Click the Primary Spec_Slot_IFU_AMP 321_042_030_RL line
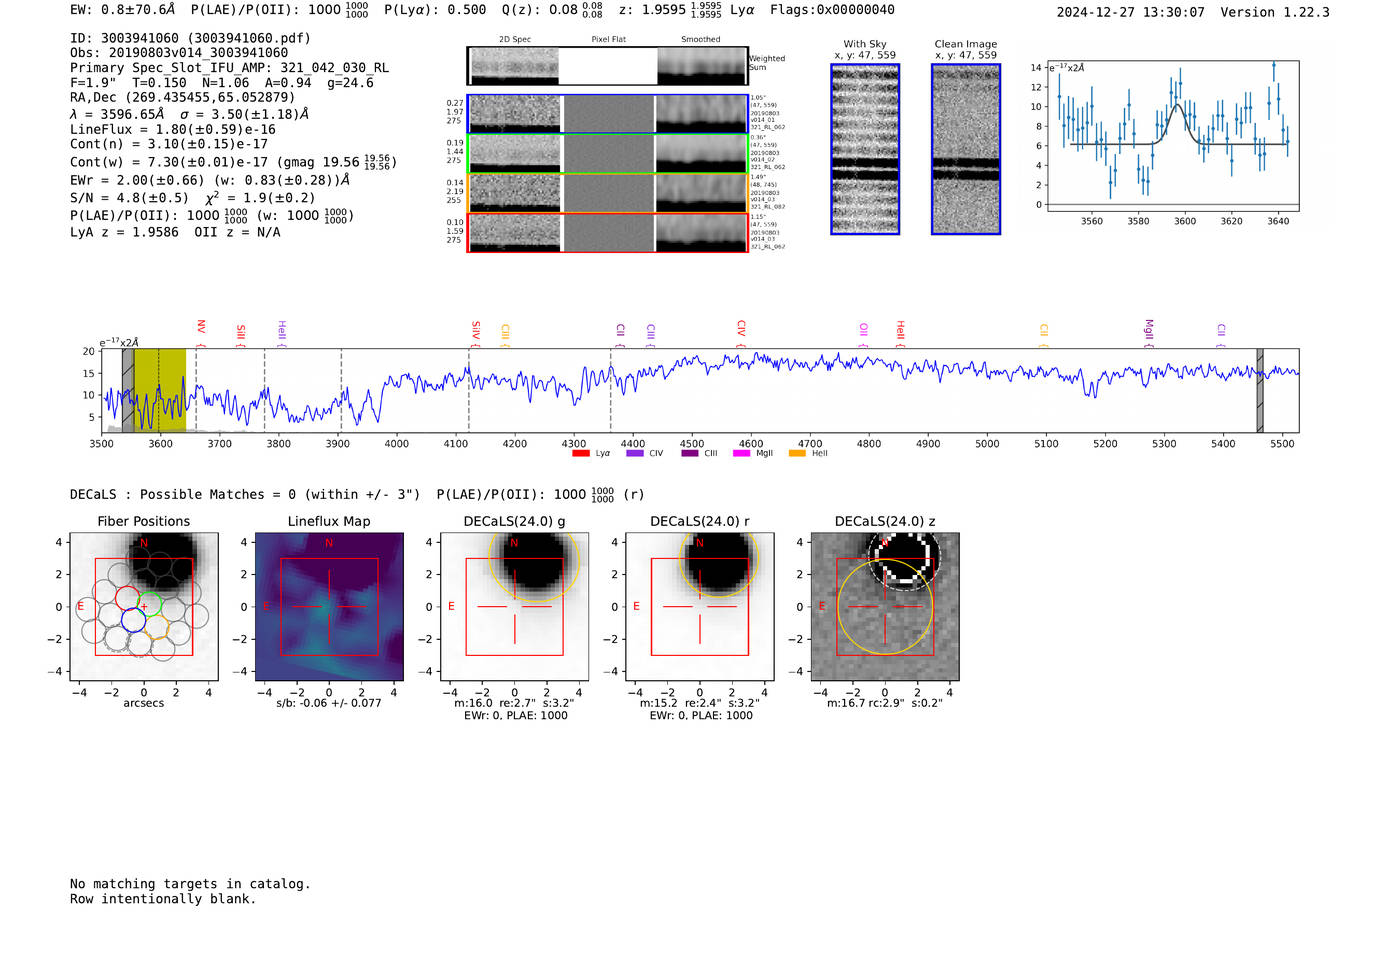The image size is (1400, 953). [229, 68]
